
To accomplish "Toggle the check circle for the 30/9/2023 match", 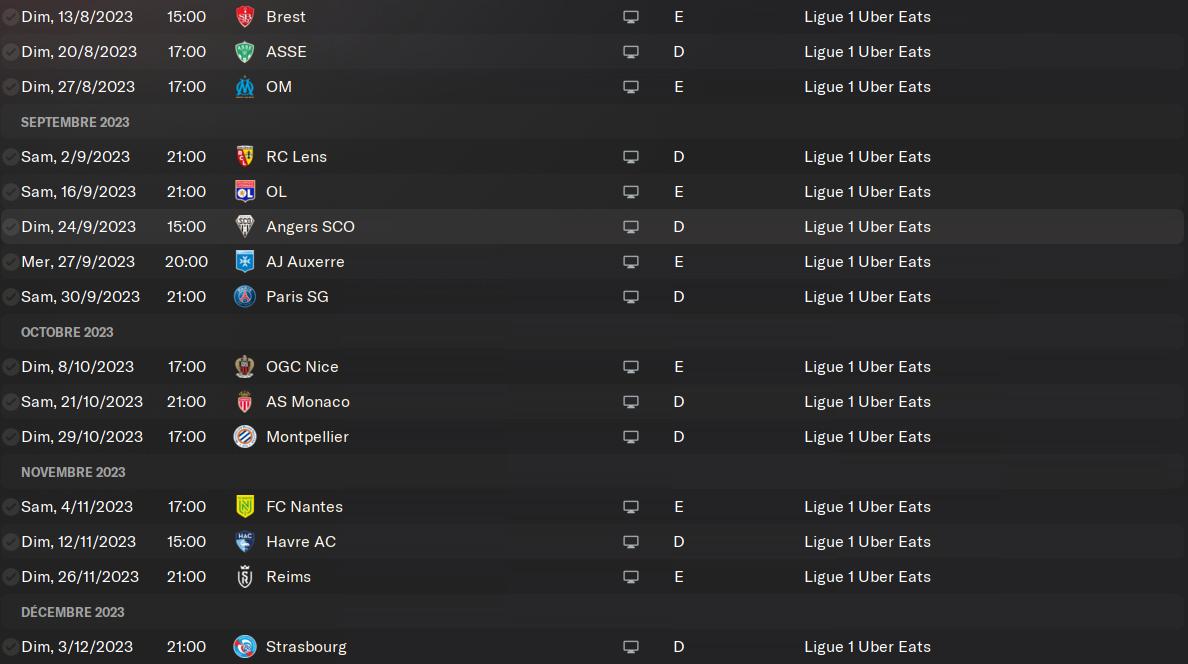I will tap(10, 297).
